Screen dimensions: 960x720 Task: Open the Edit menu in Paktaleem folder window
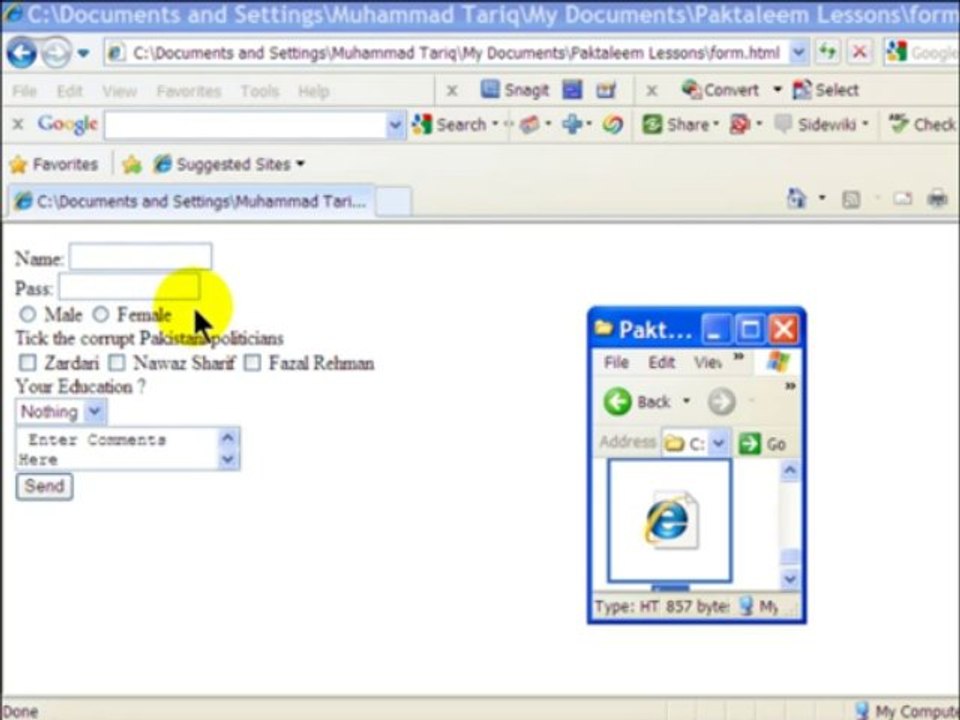tap(661, 363)
